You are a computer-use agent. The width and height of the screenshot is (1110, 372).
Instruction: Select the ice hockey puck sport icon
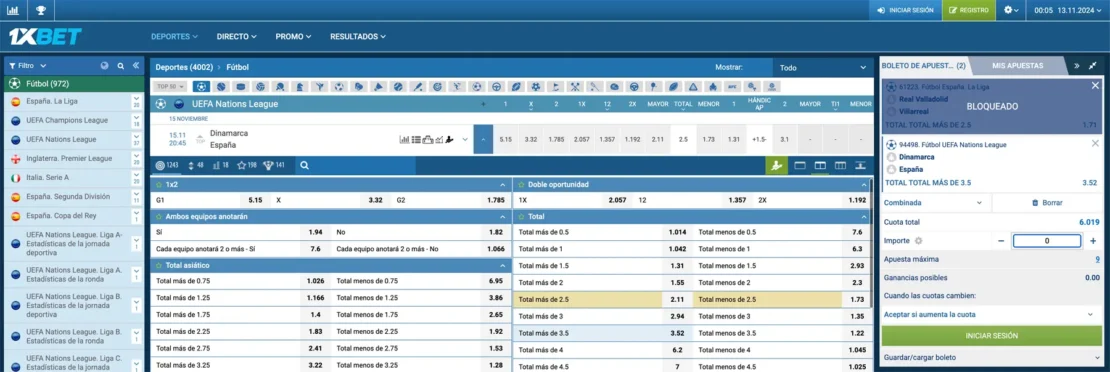pyautogui.click(x=241, y=86)
